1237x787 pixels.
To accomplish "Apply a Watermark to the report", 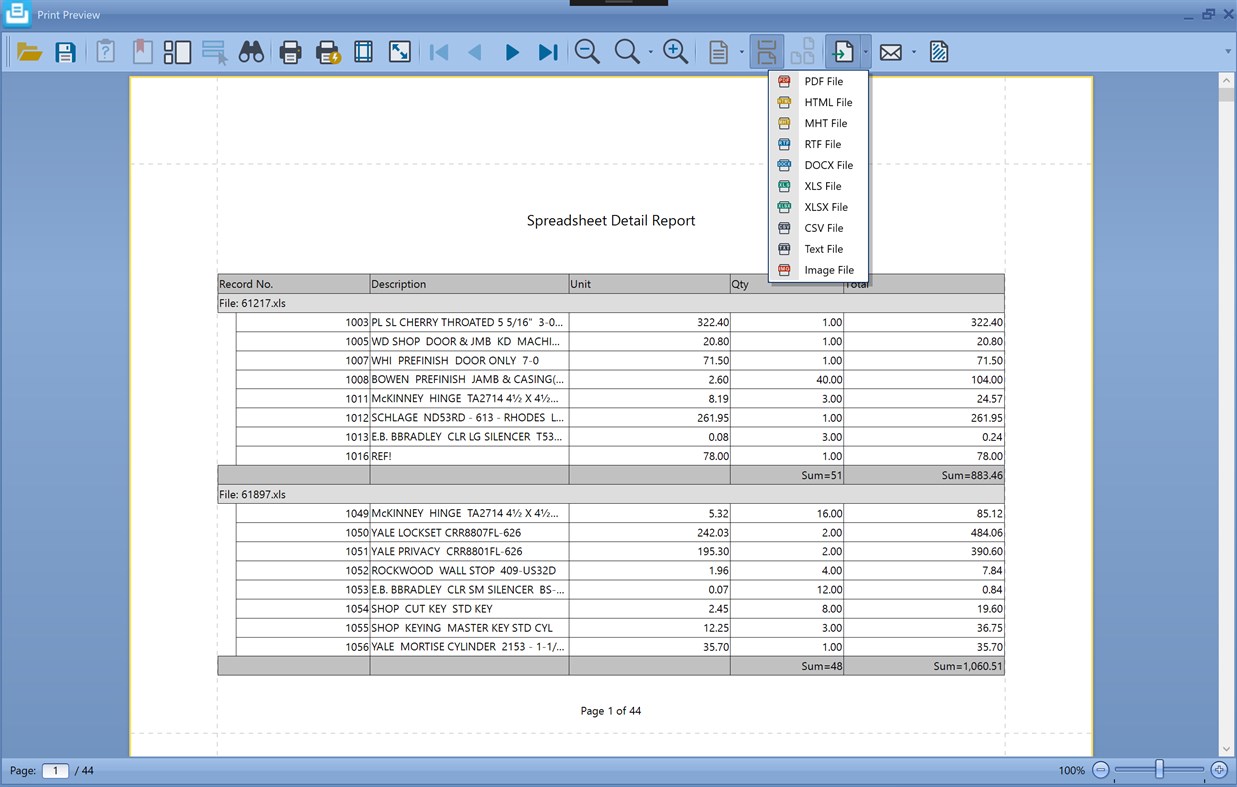I will [938, 51].
